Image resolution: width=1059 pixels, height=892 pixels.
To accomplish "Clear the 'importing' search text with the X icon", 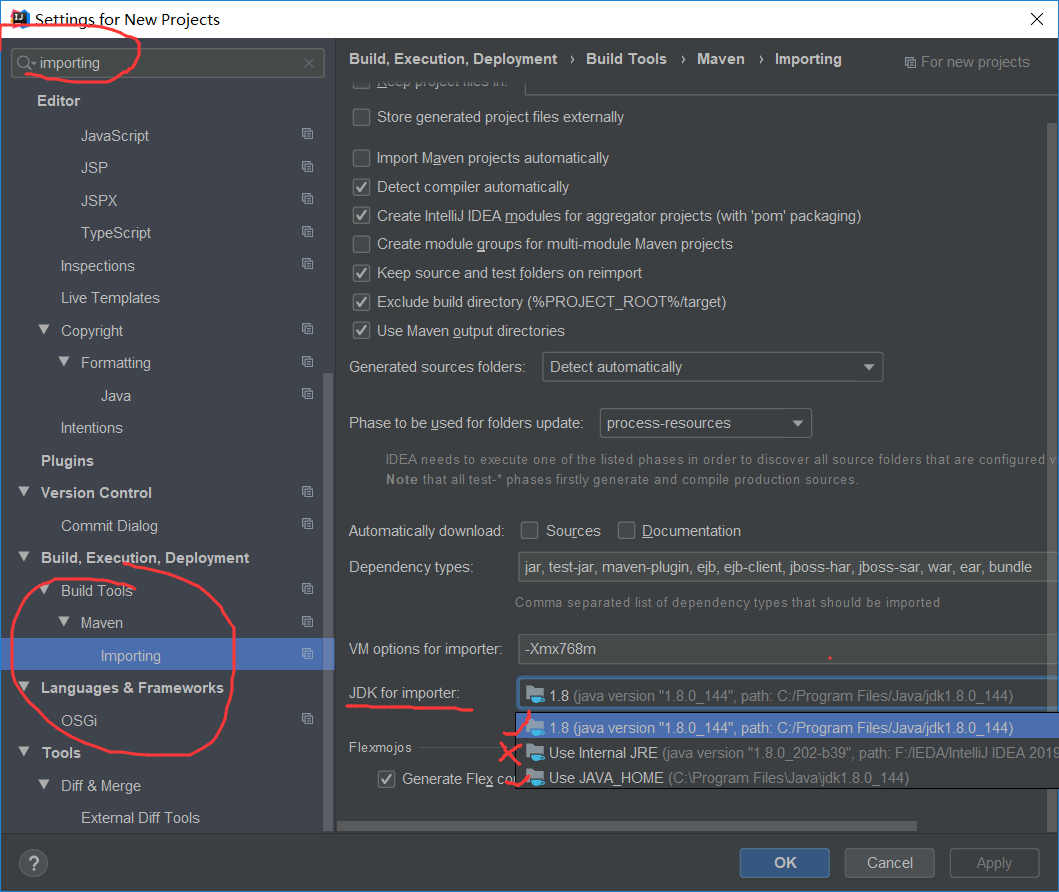I will [x=309, y=63].
